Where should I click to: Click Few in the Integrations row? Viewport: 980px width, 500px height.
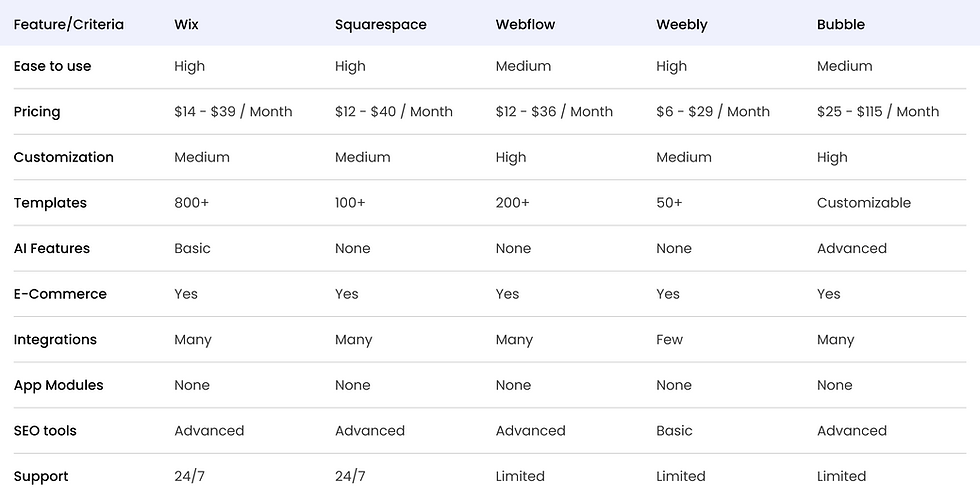click(x=669, y=339)
